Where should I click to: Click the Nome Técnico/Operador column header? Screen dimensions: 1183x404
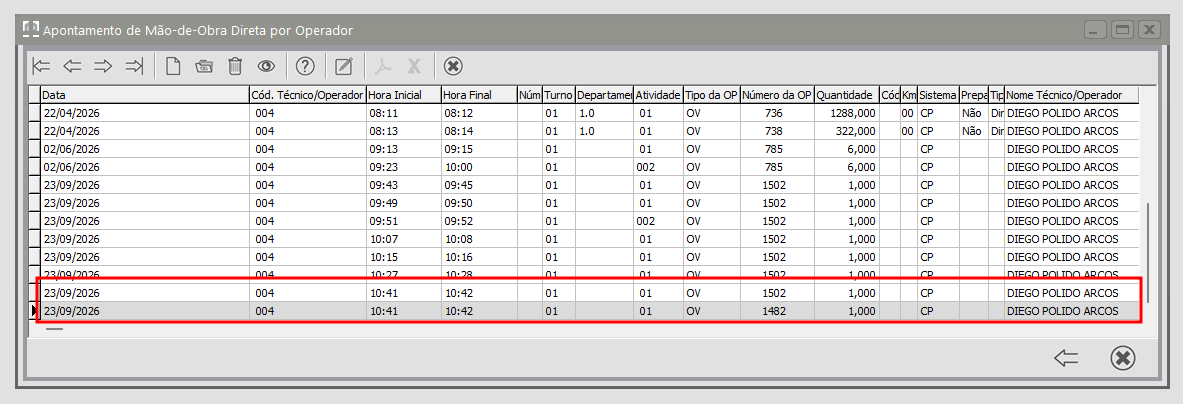click(1071, 95)
